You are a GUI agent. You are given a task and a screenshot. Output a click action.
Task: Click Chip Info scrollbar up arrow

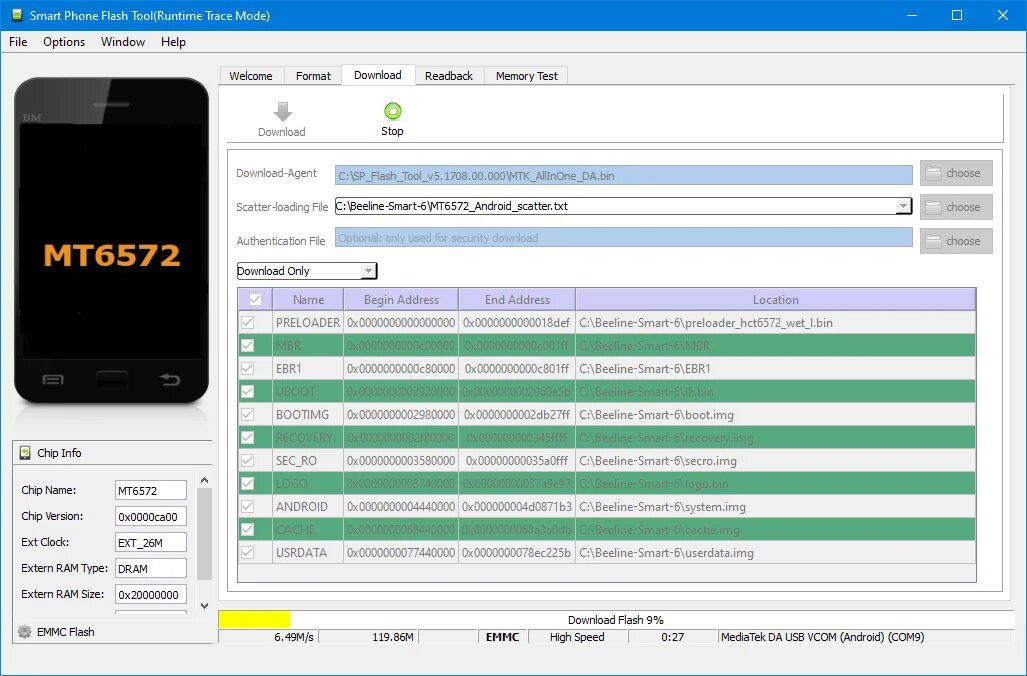[204, 480]
